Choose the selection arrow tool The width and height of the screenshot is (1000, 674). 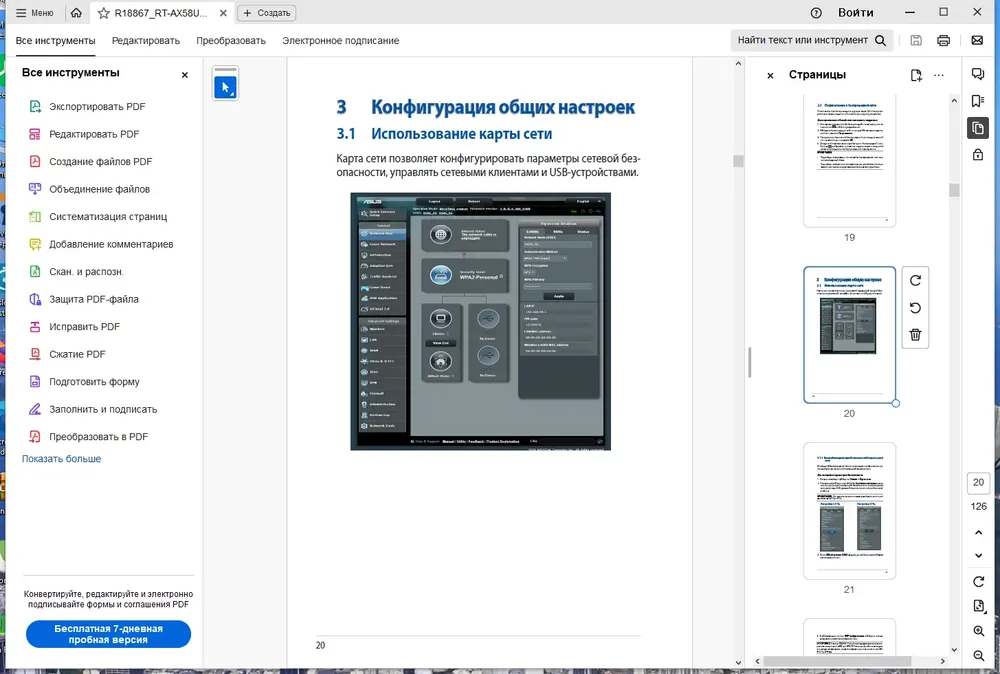tap(225, 87)
